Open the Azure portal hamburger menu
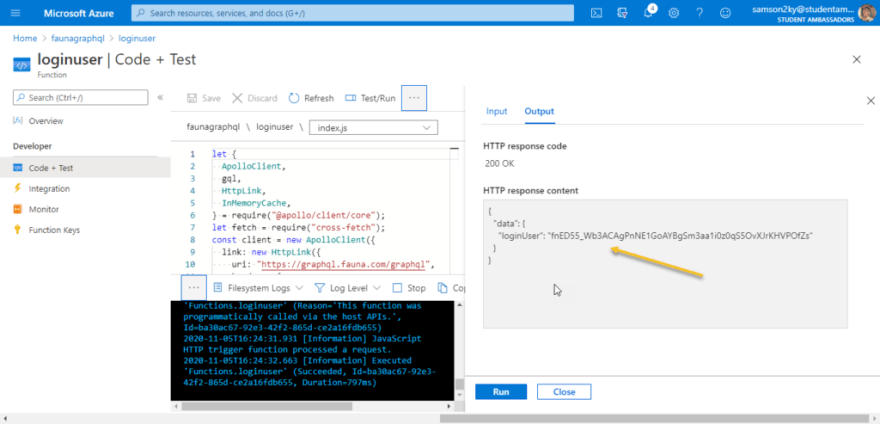Screen dimensions: 880x424 pos(16,13)
